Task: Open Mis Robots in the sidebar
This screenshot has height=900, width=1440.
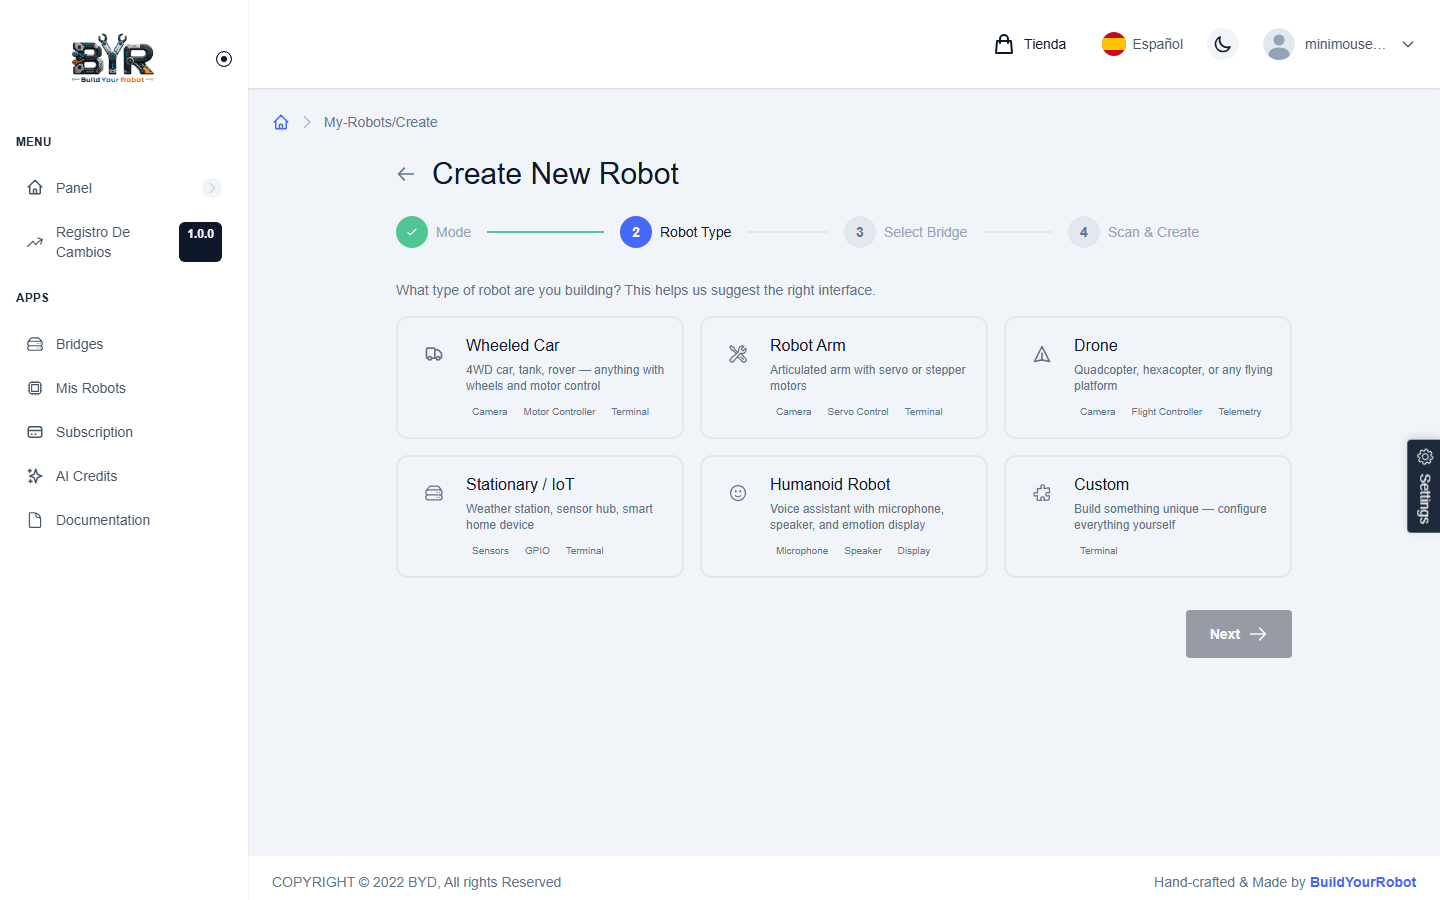Action: click(x=124, y=388)
